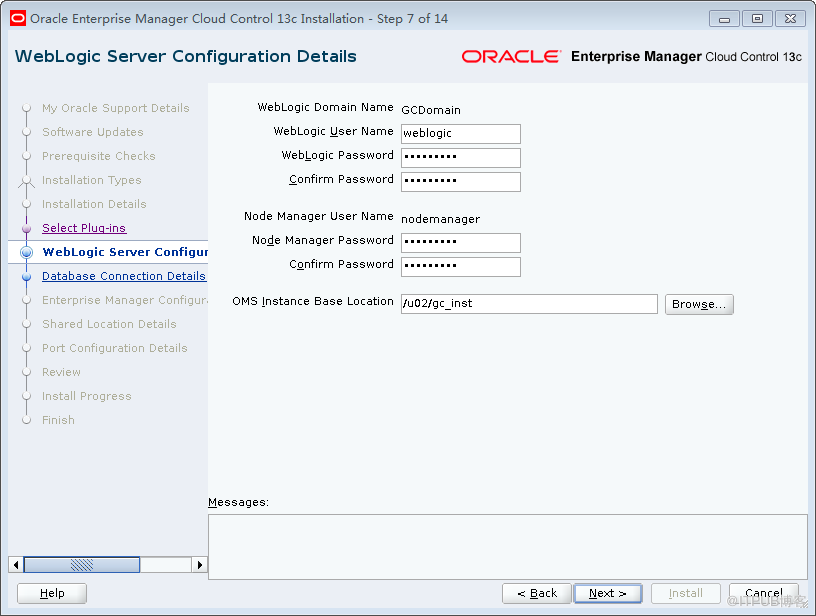Focus the WebLogic User Name field
The width and height of the screenshot is (816, 616).
pyautogui.click(x=461, y=134)
